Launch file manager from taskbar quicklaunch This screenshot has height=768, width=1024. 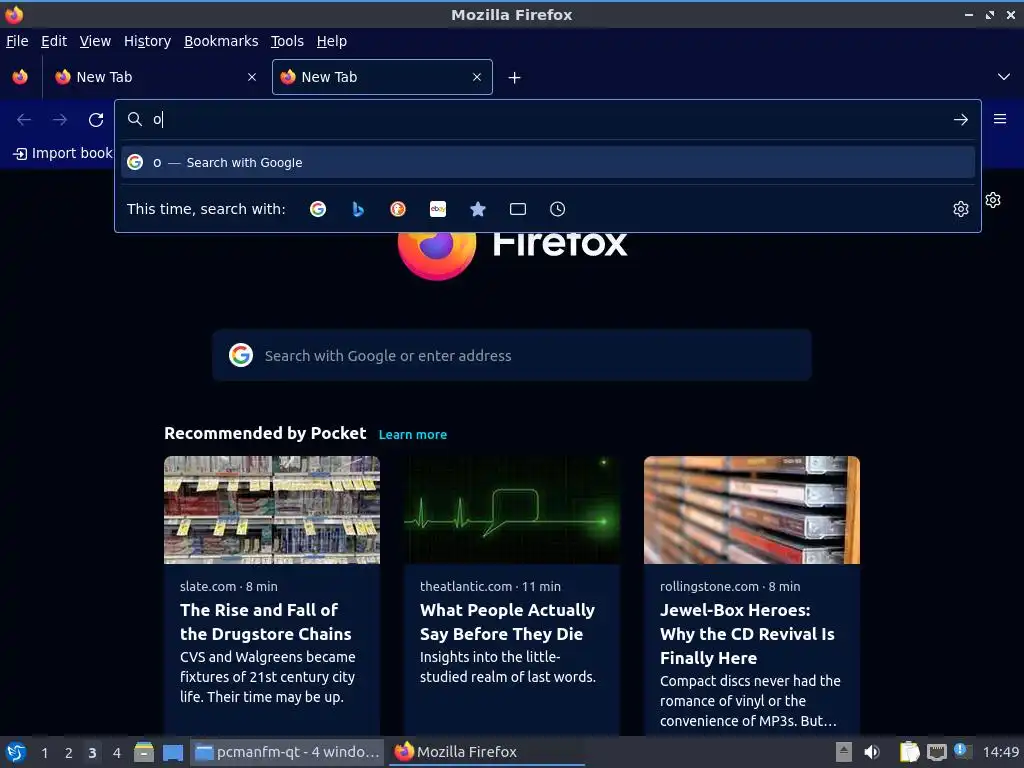[144, 752]
